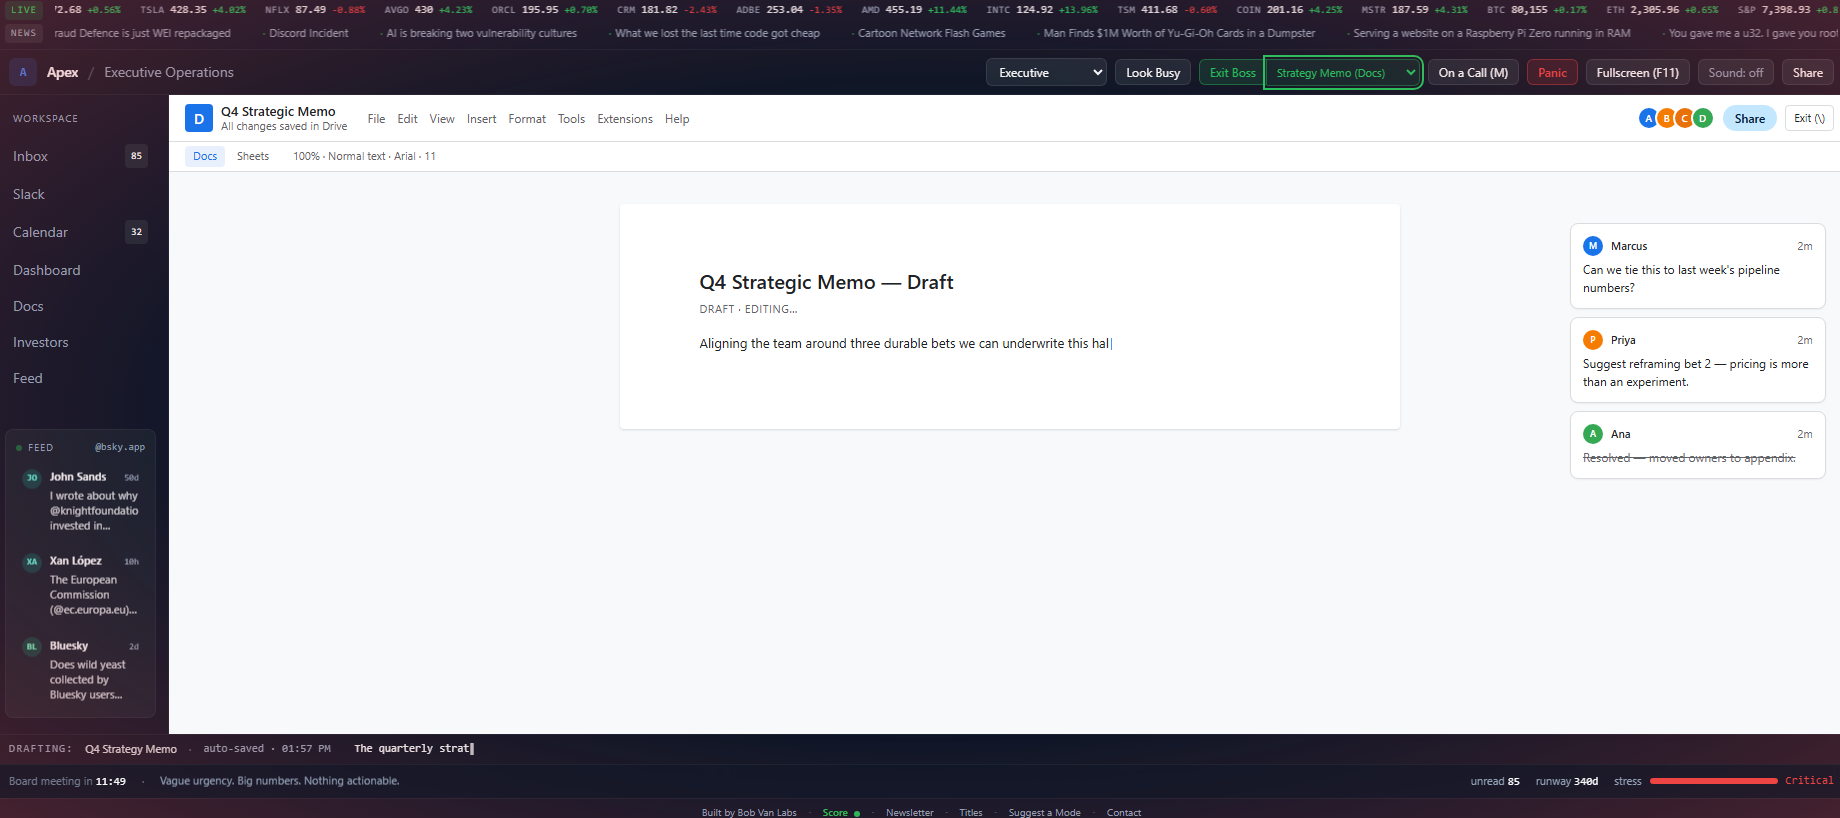Toggle Sound off button
The width and height of the screenshot is (1840, 818).
coord(1735,73)
